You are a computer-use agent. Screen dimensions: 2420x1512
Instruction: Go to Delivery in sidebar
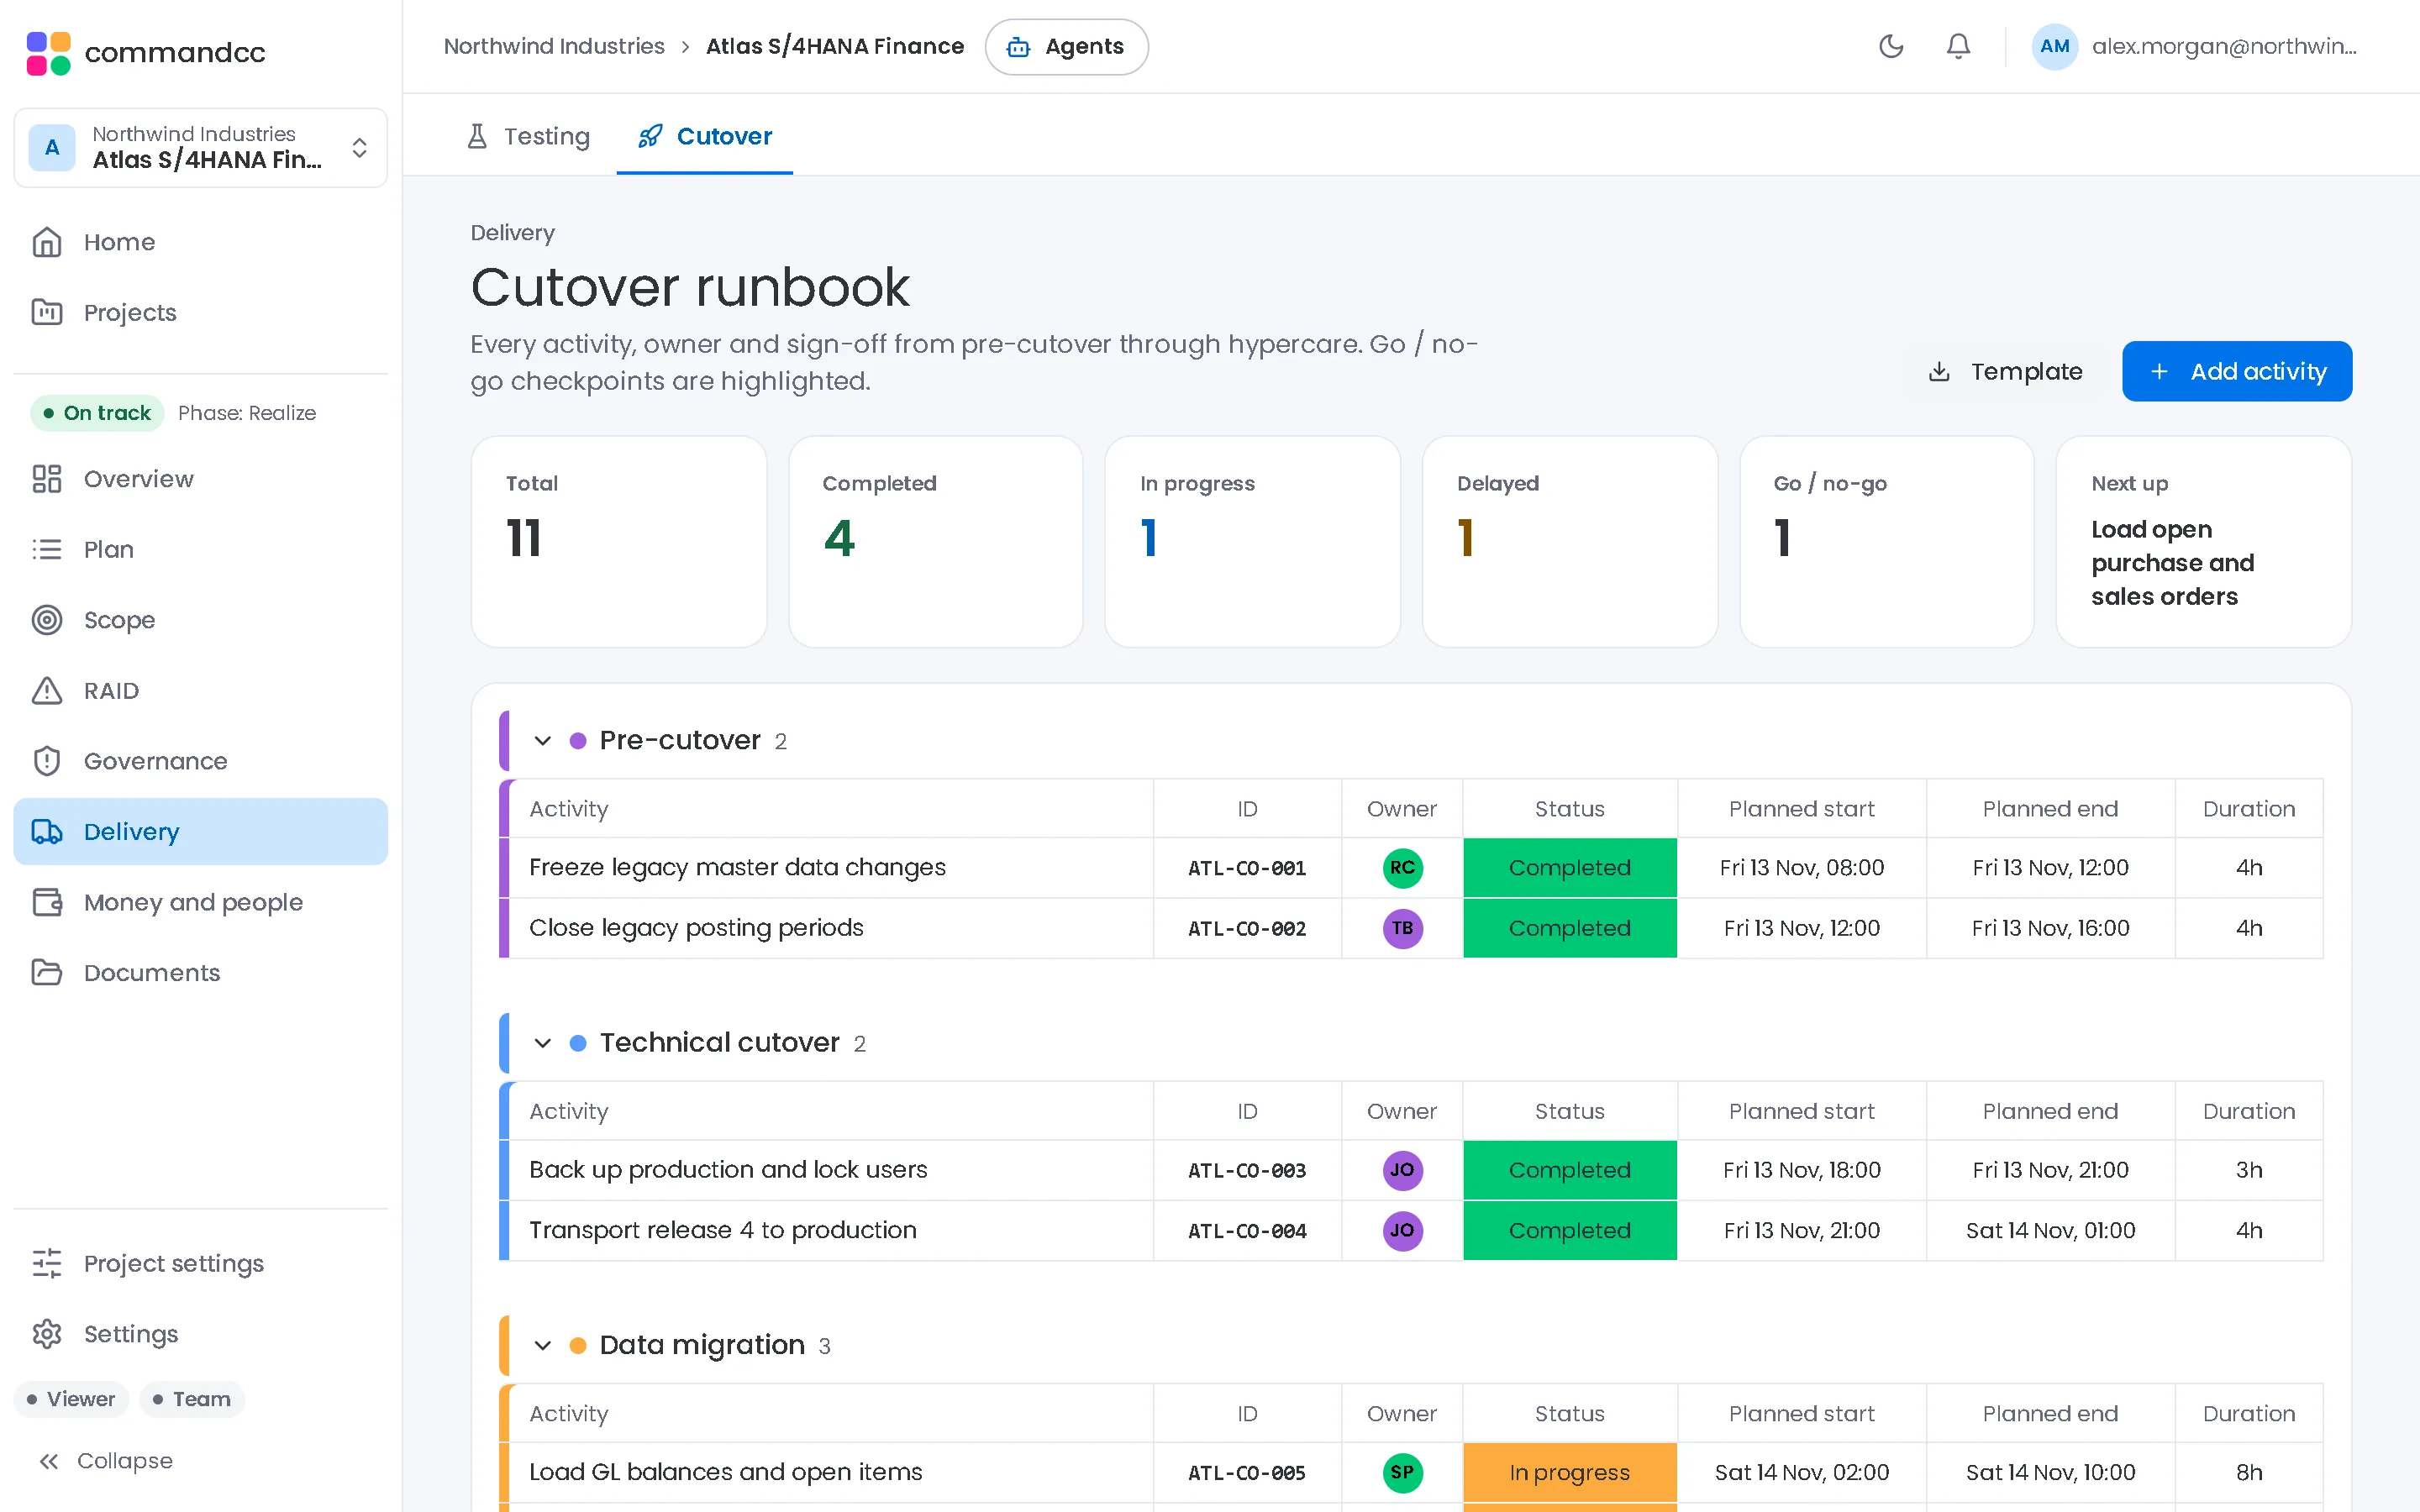click(201, 831)
